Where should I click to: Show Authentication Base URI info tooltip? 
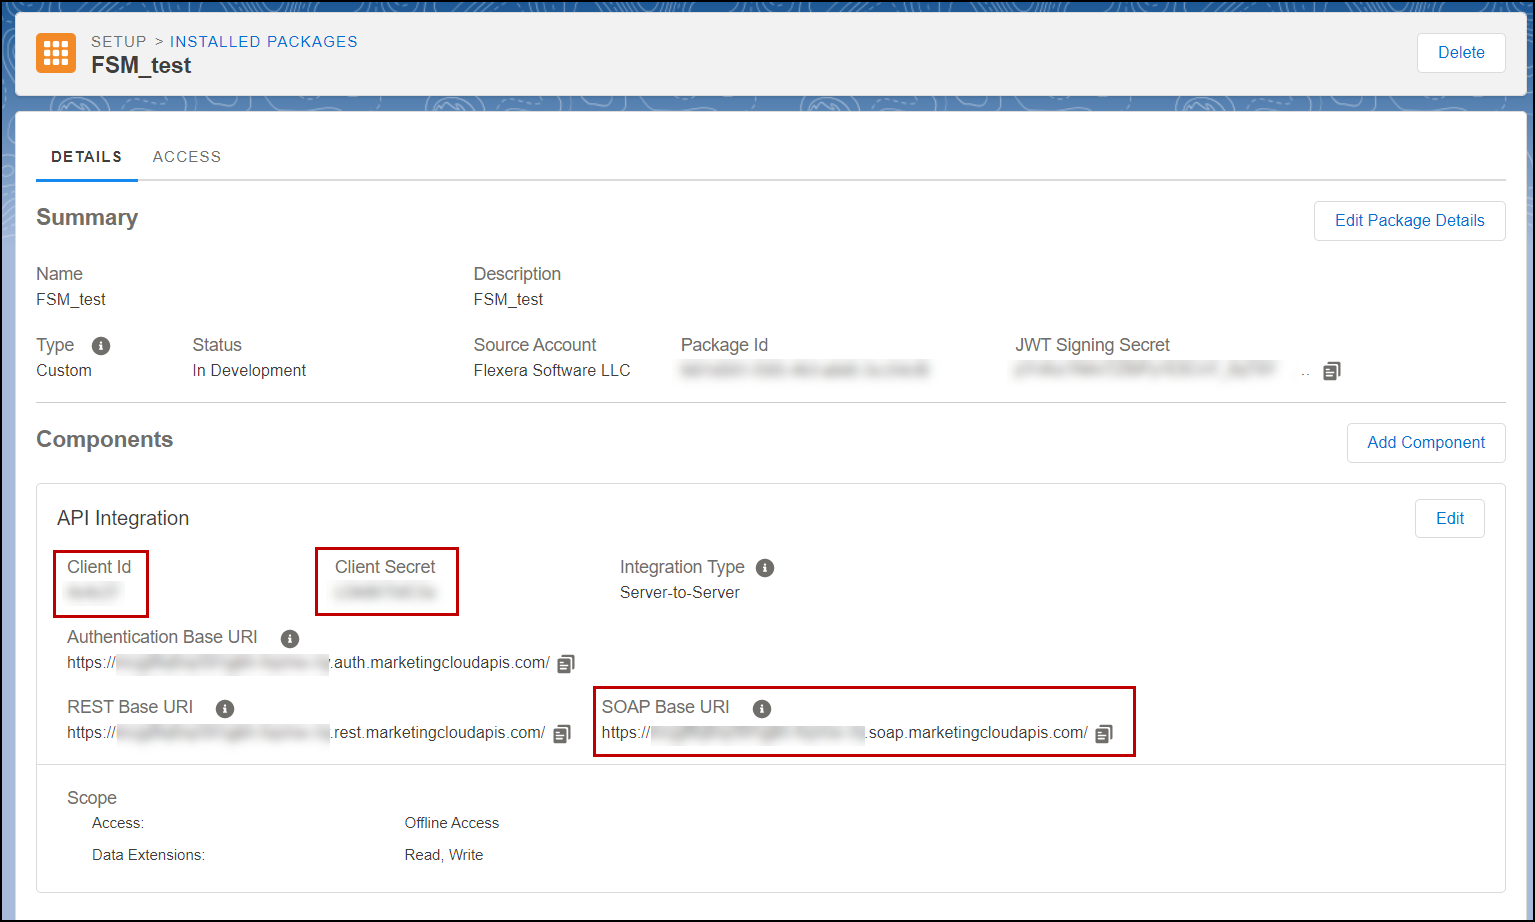click(290, 638)
